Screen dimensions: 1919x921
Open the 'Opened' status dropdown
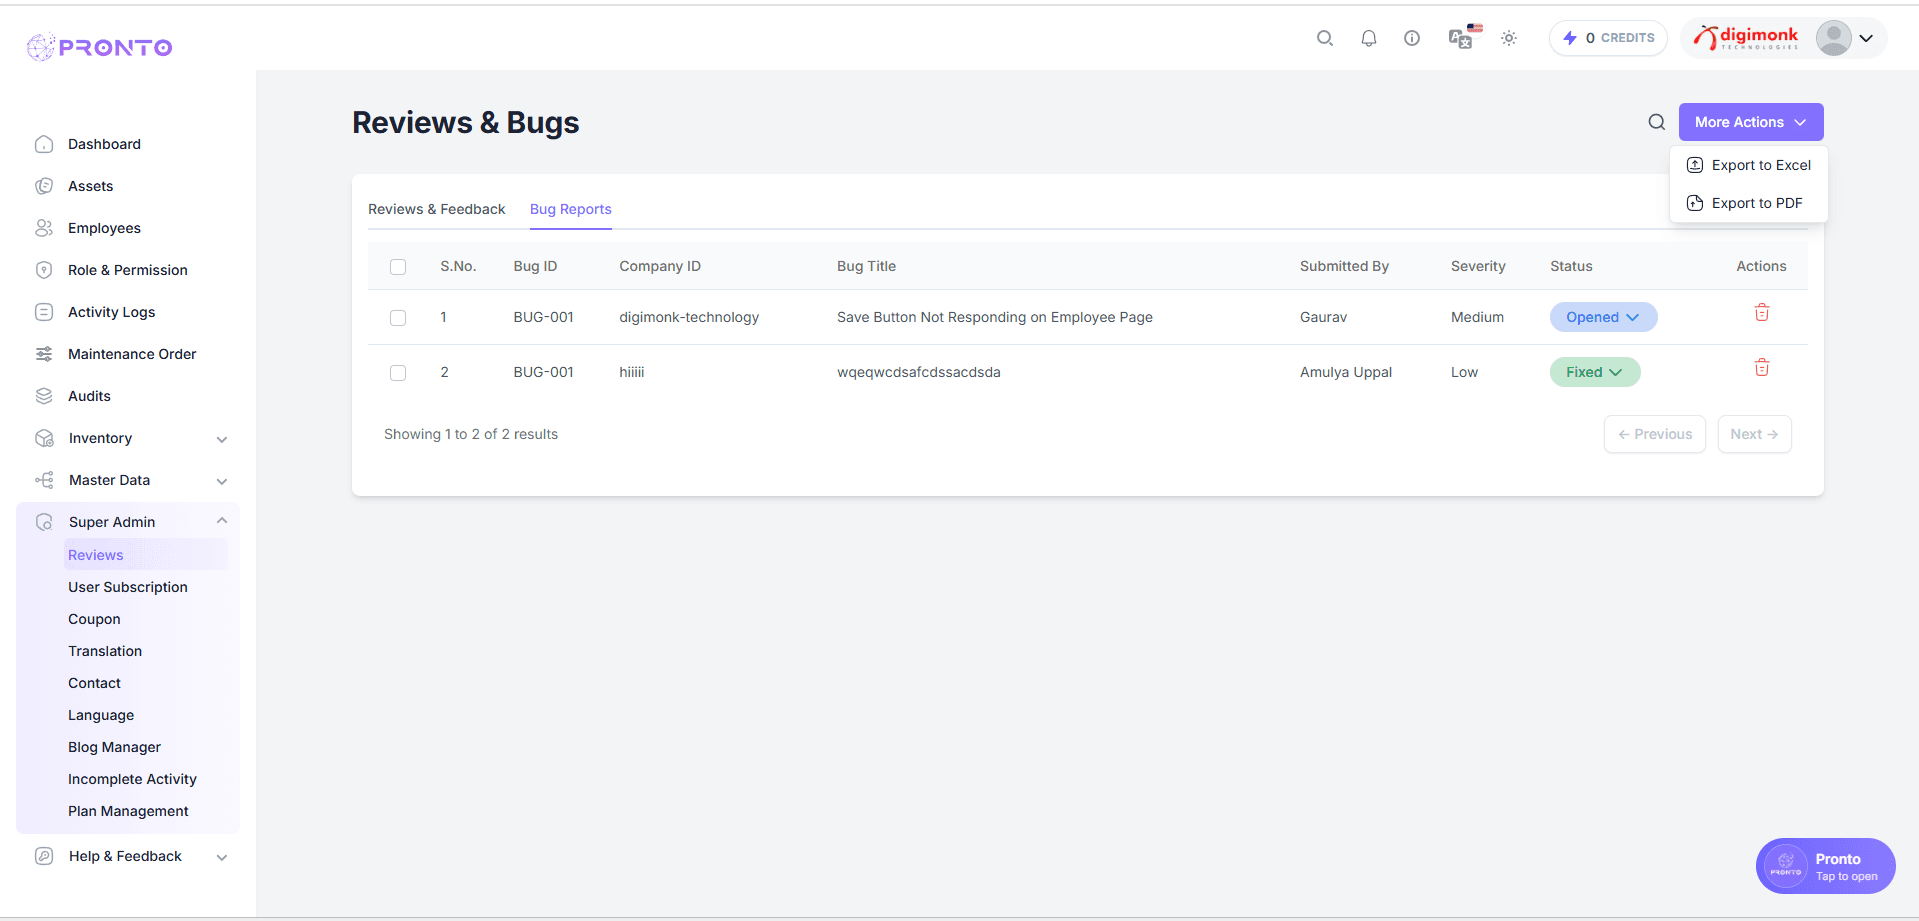click(1602, 317)
